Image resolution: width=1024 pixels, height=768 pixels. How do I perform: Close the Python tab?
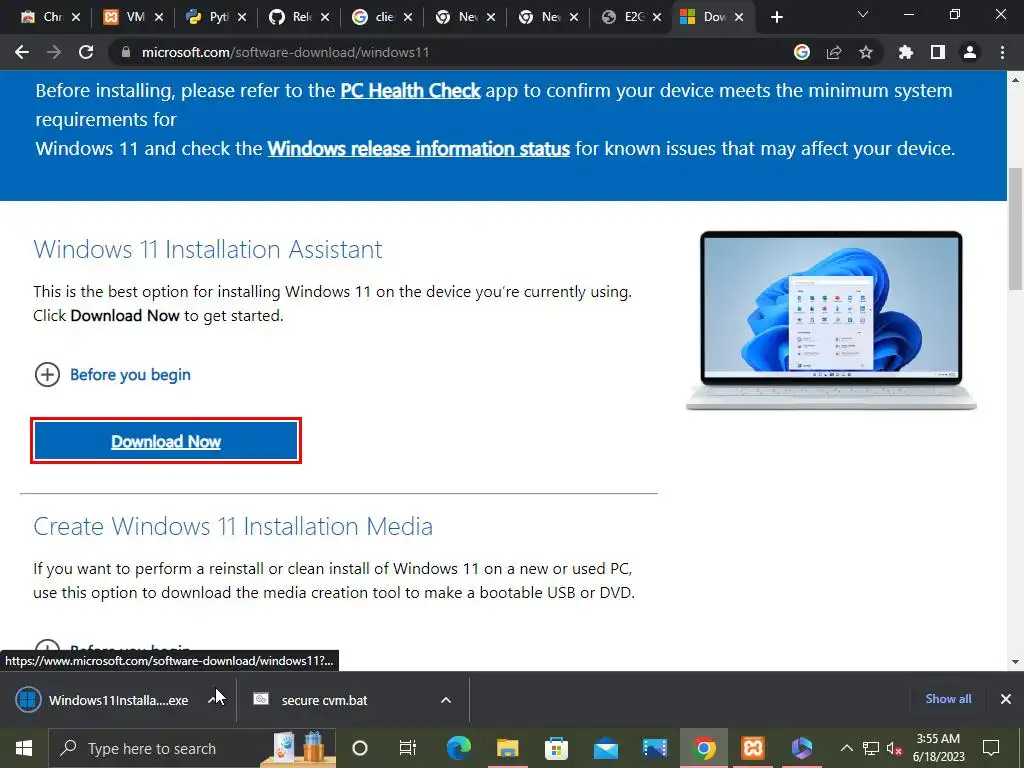tap(242, 17)
